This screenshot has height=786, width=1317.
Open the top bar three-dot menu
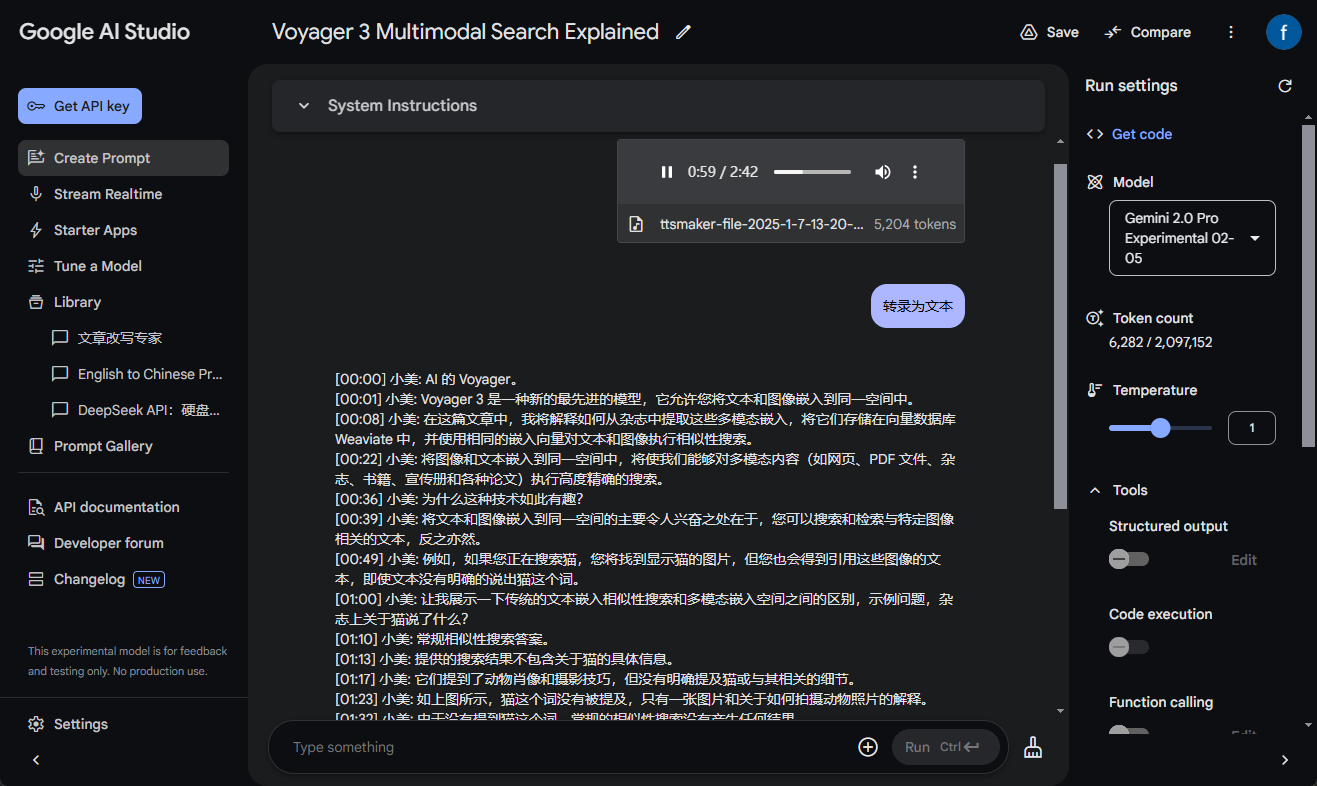coord(1231,32)
